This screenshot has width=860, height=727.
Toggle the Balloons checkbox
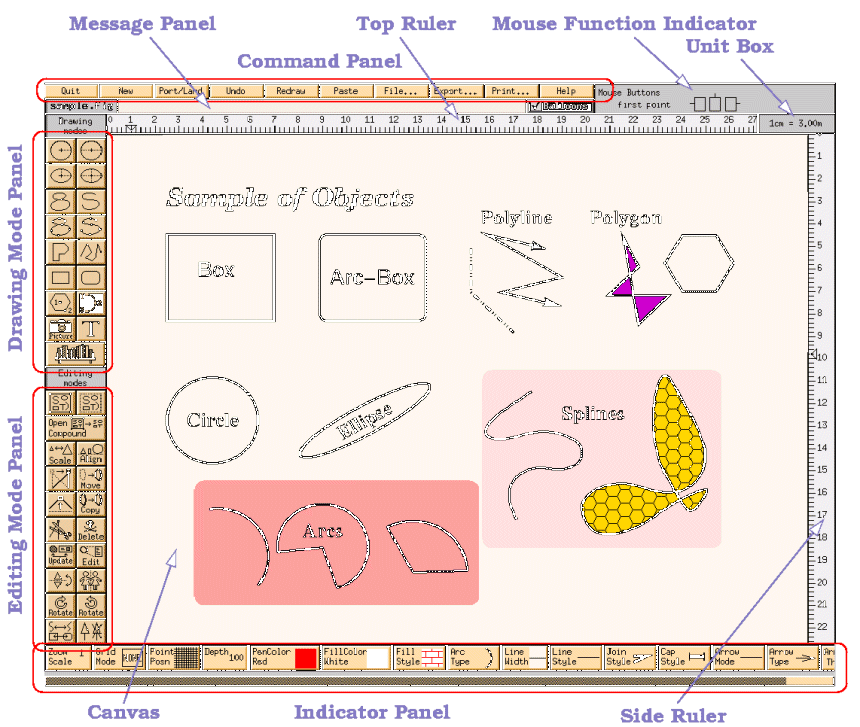point(536,105)
